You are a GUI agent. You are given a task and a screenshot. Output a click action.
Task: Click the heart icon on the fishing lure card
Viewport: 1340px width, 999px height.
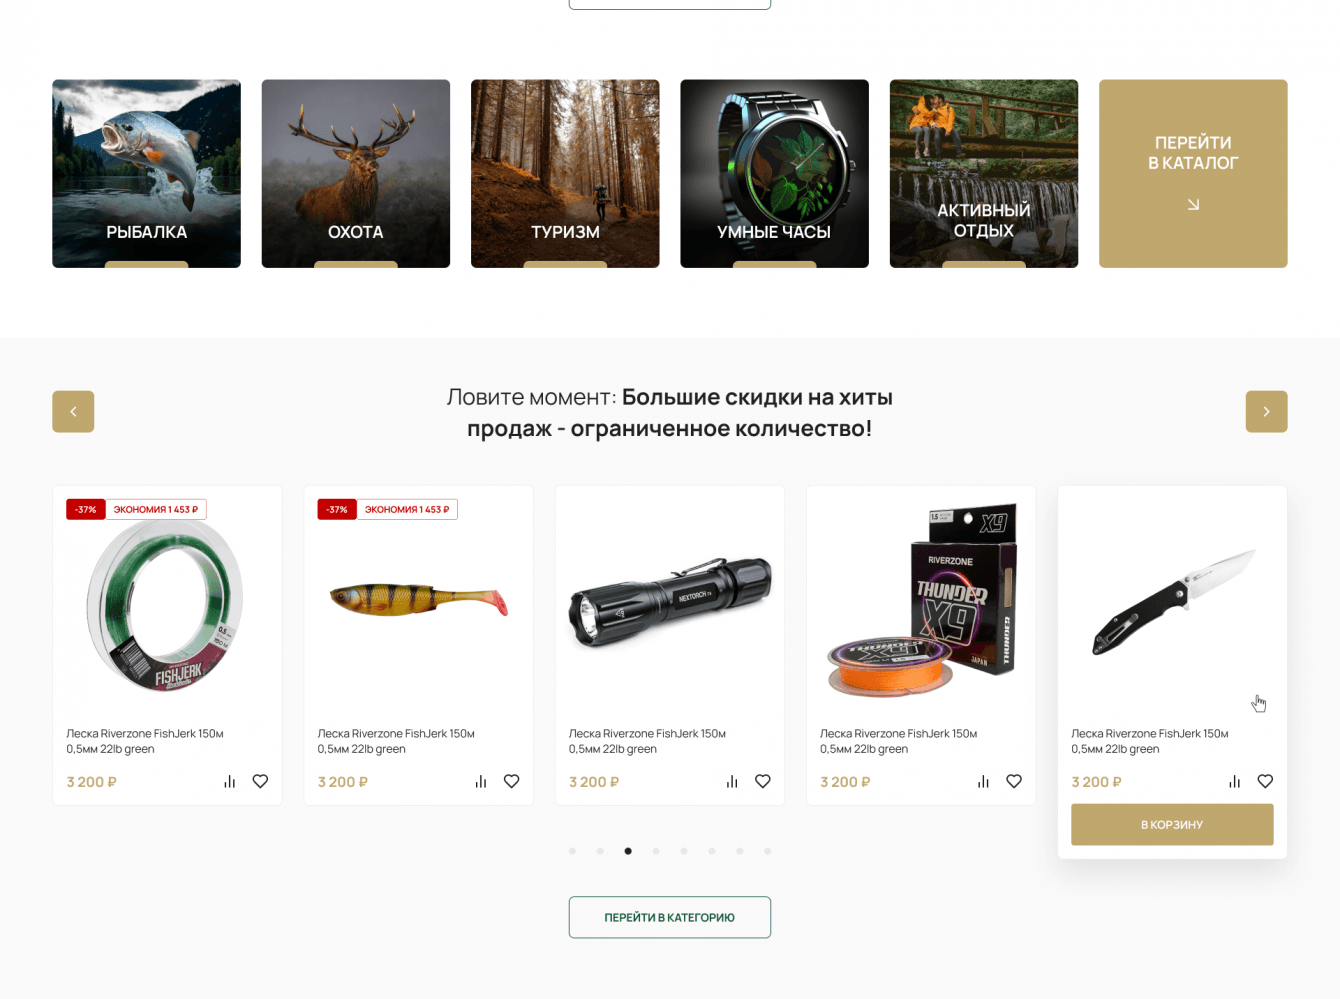click(x=511, y=781)
